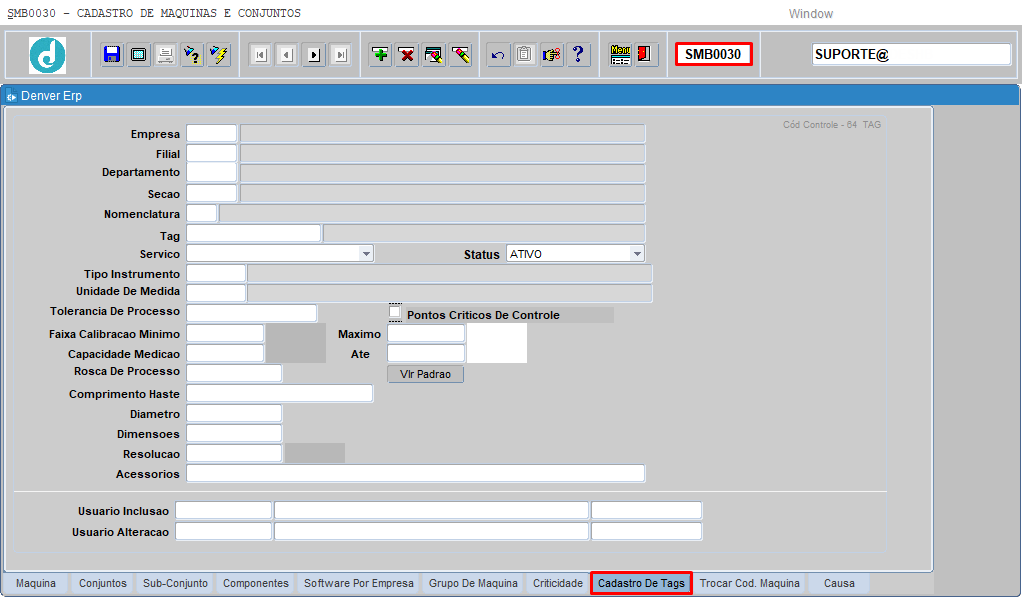Click the undo arrow icon

pos(498,55)
